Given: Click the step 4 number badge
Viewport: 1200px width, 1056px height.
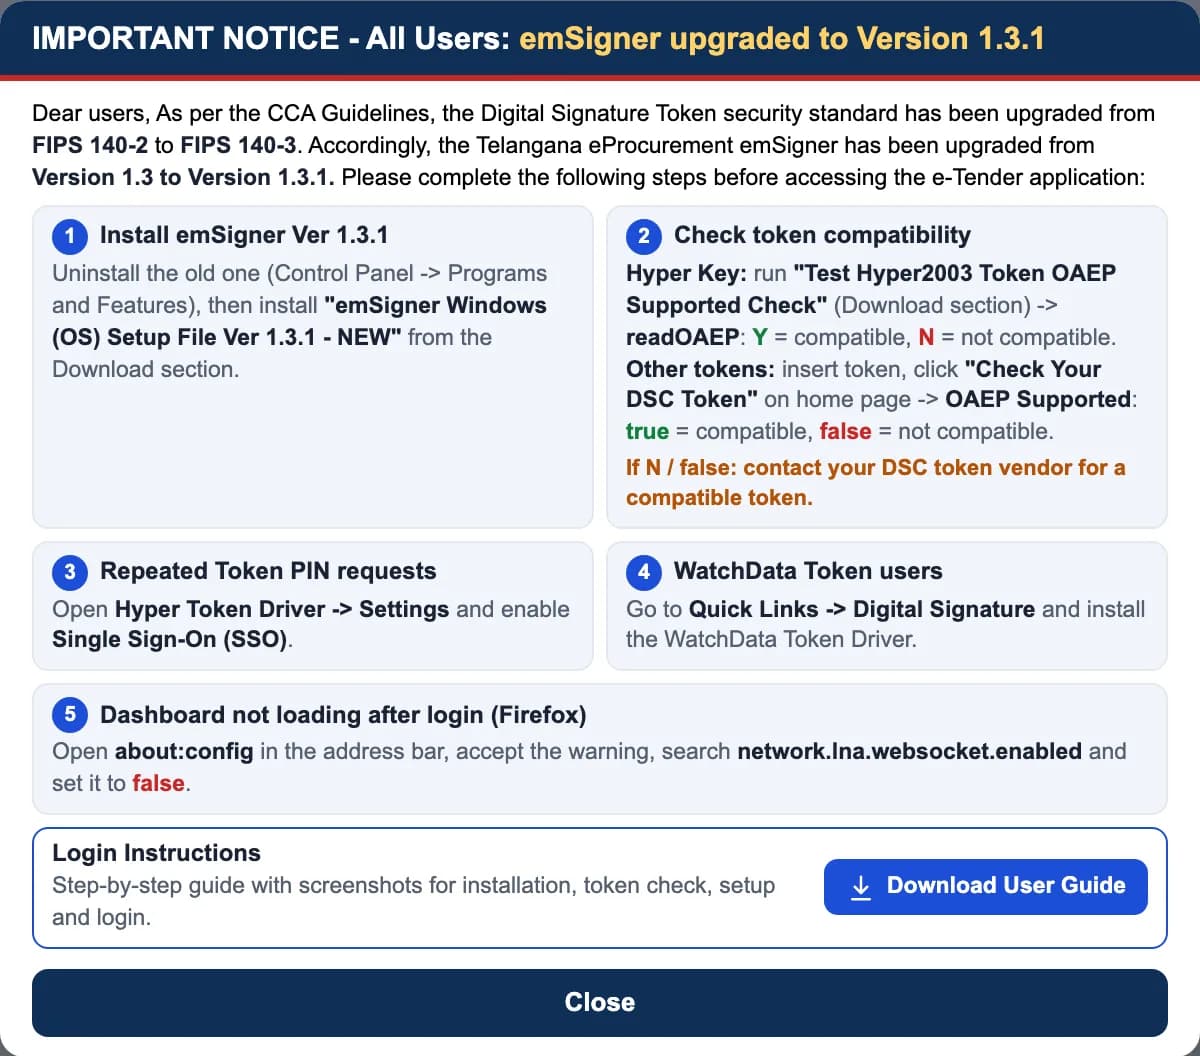Looking at the screenshot, I should (643, 572).
